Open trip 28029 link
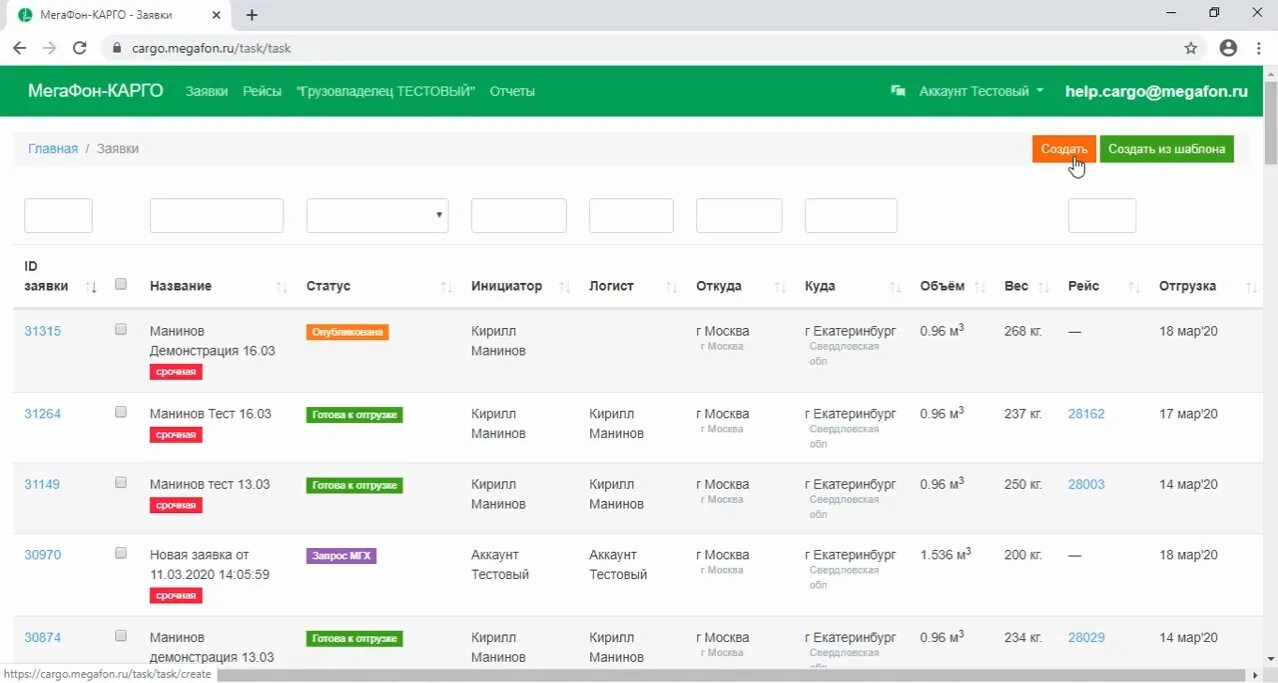 (x=1086, y=637)
